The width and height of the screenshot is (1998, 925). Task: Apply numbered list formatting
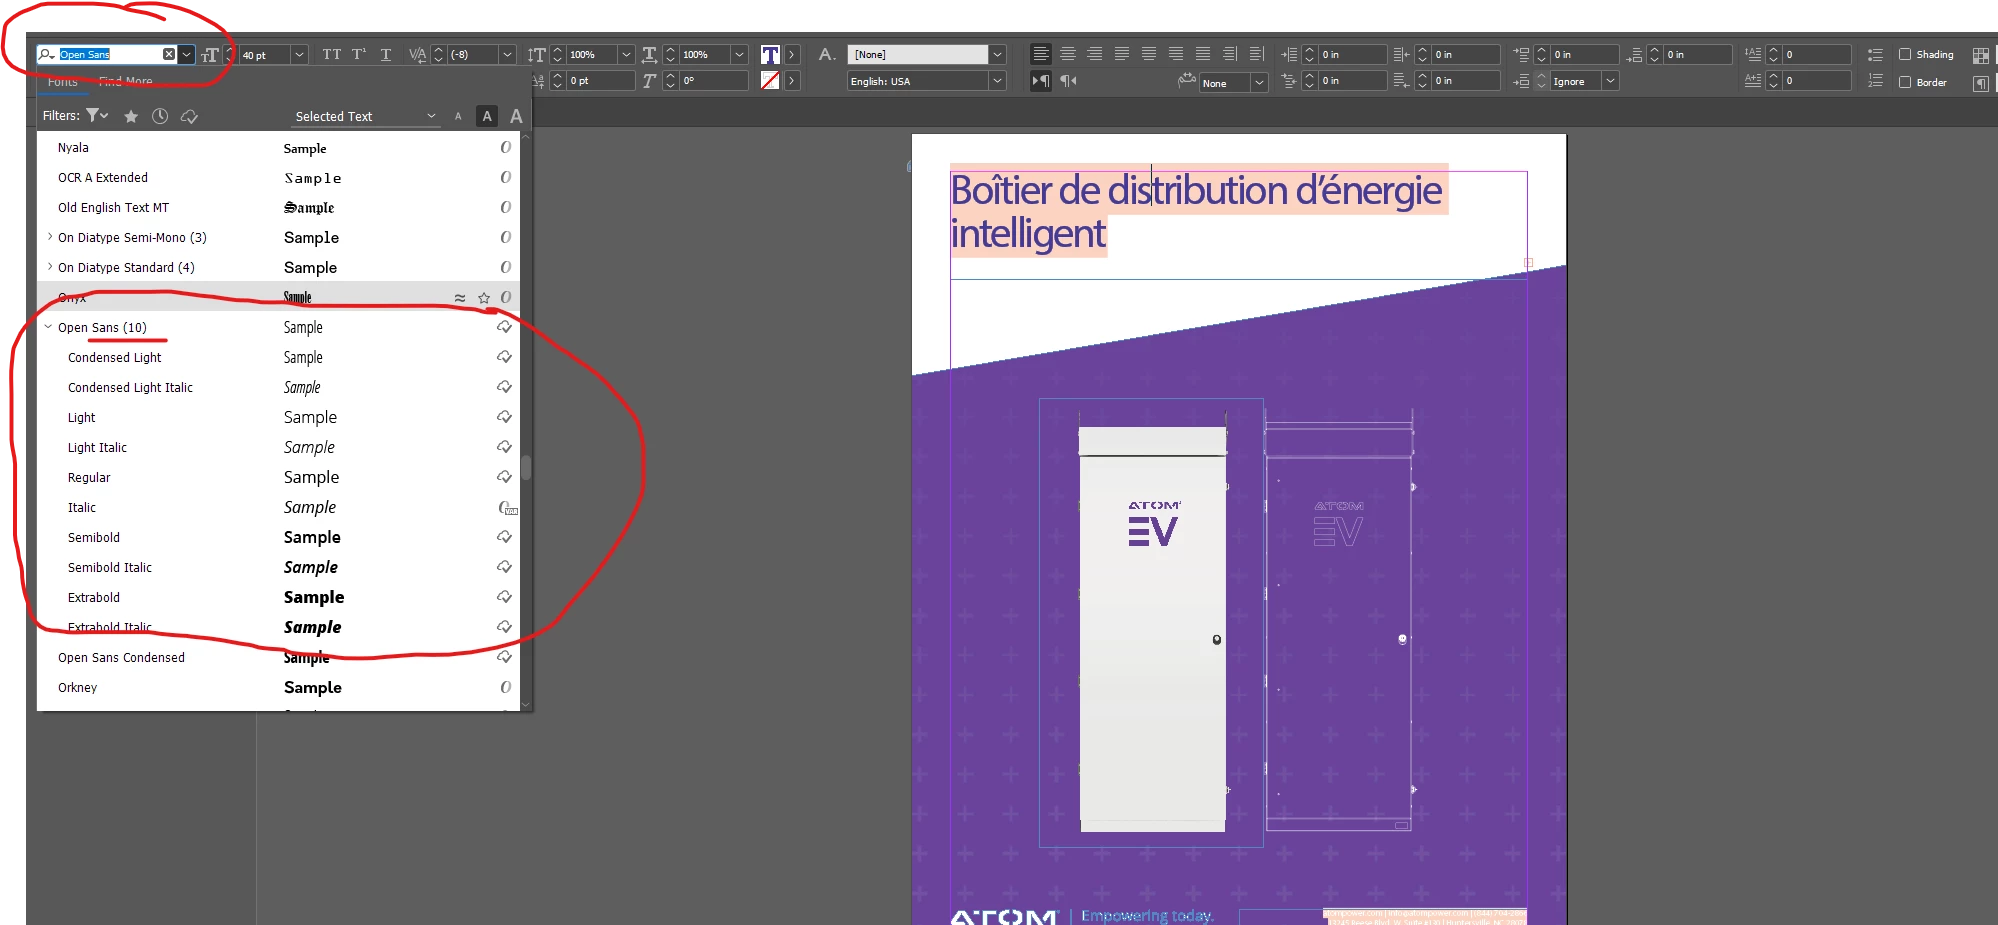[x=1875, y=81]
